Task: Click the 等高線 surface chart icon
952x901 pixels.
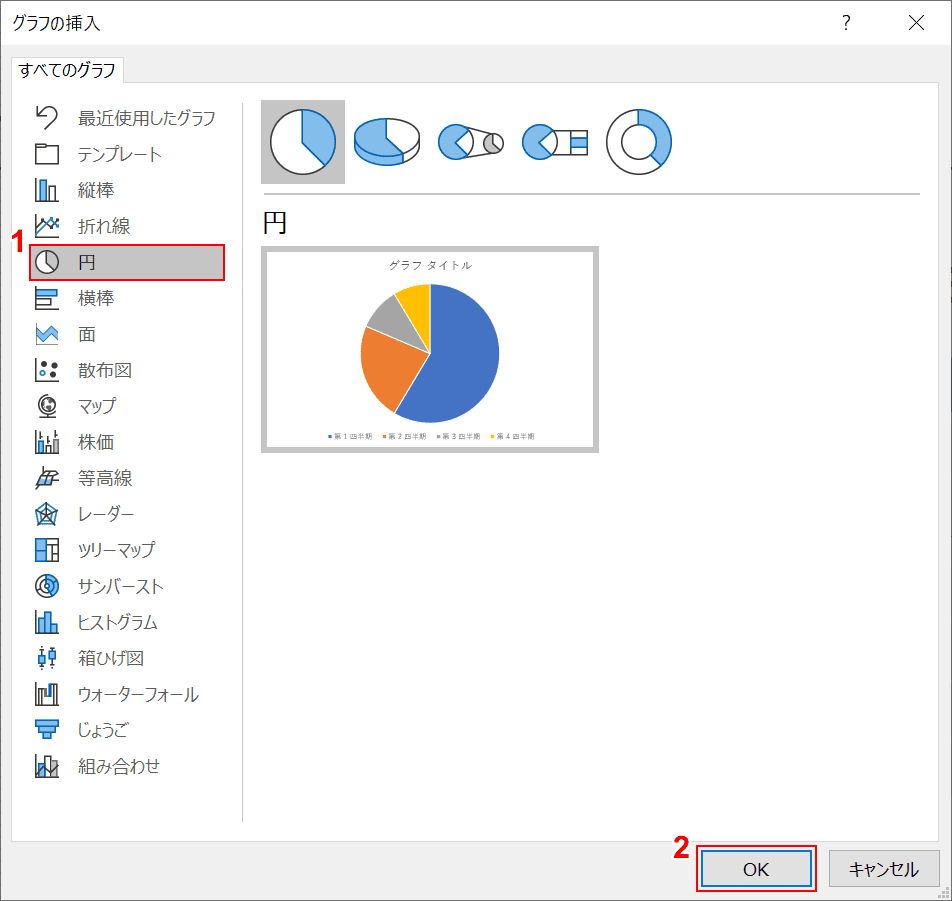Action: point(47,478)
